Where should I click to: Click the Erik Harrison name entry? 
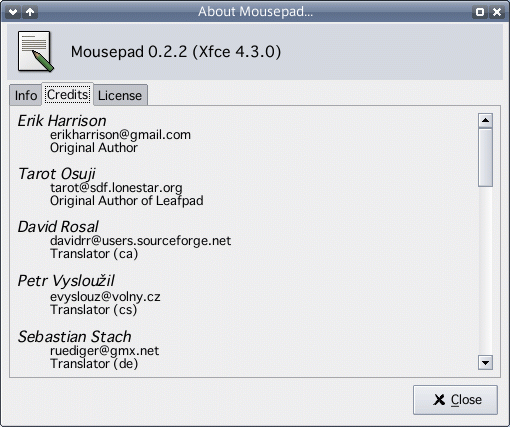62,121
